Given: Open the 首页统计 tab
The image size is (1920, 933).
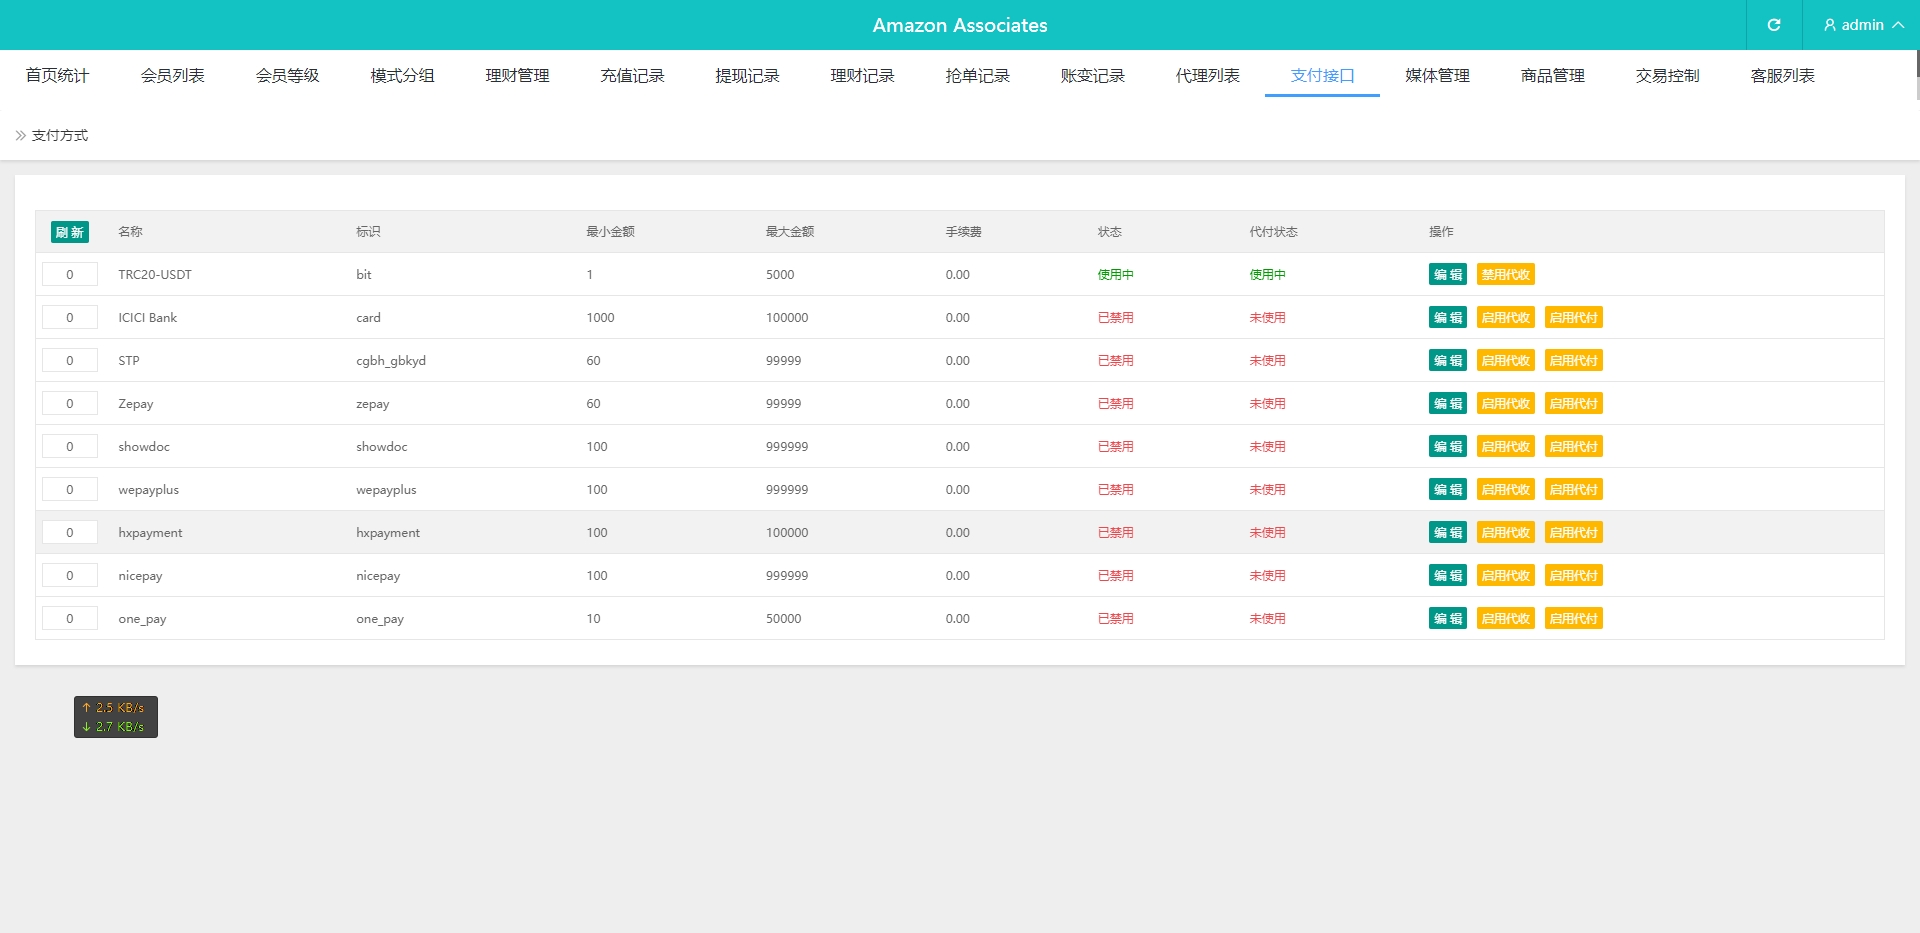Looking at the screenshot, I should [x=57, y=76].
